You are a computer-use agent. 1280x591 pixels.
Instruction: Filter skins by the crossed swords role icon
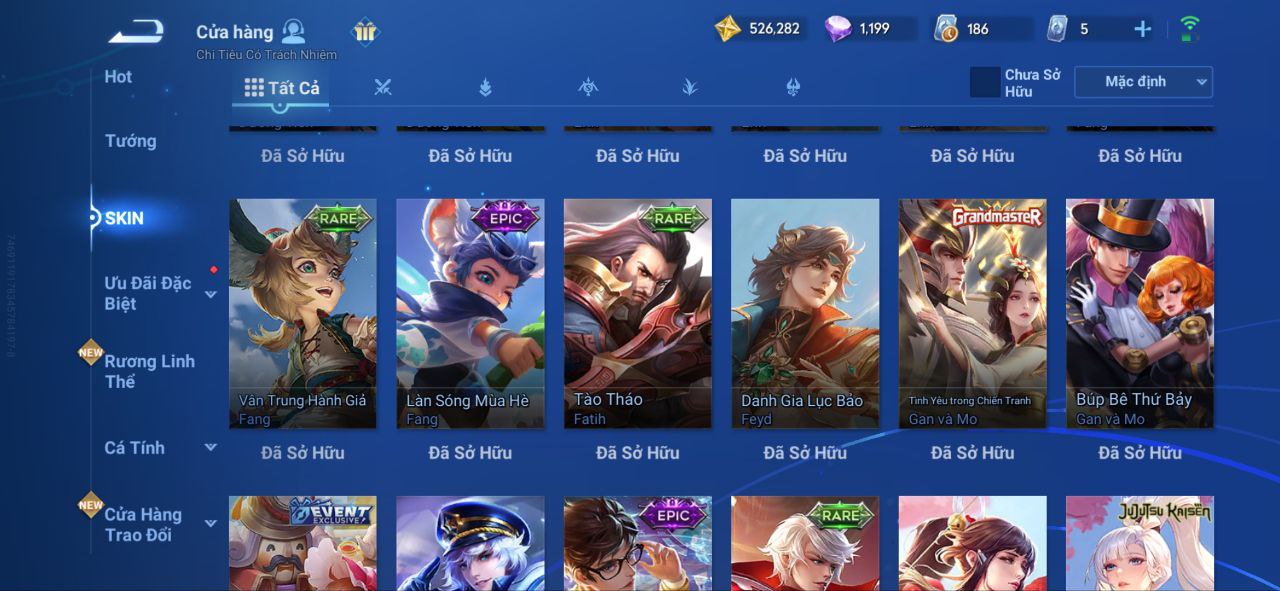click(x=382, y=87)
